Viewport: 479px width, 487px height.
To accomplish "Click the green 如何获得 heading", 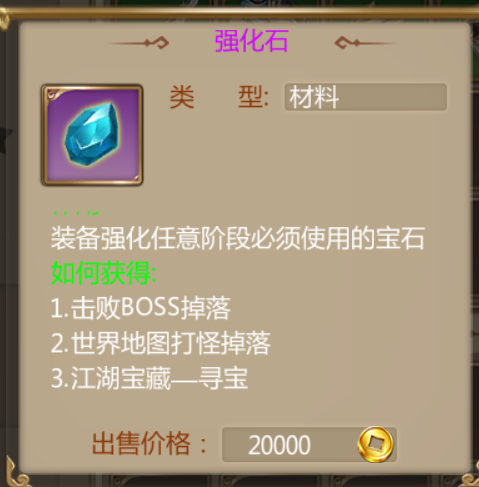I will coord(104,273).
